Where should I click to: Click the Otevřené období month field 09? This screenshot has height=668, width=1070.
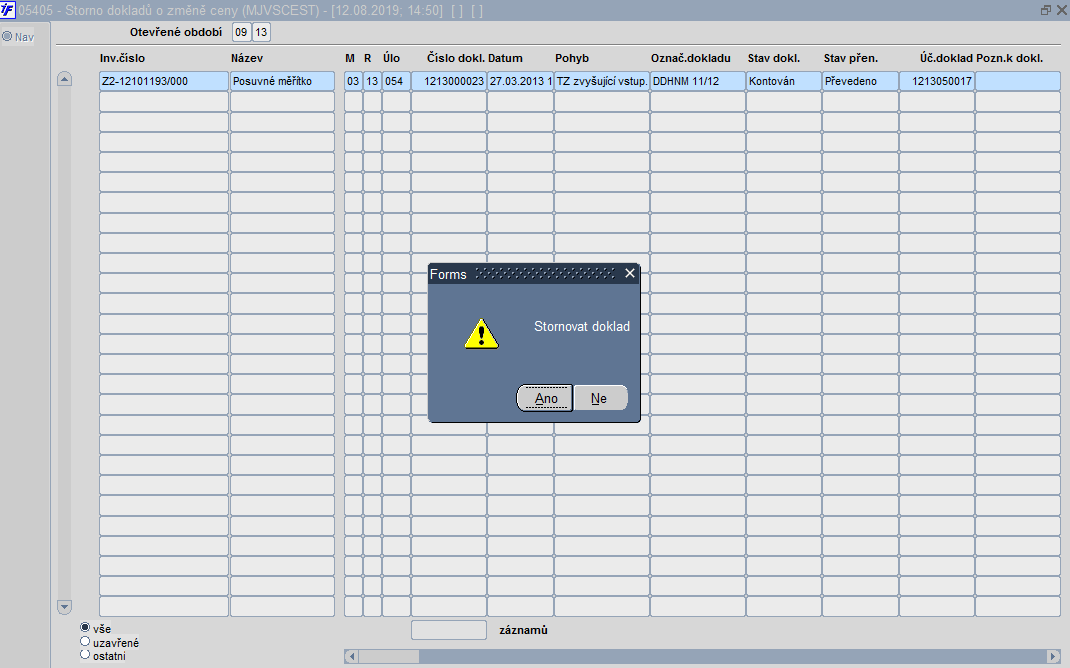click(242, 32)
